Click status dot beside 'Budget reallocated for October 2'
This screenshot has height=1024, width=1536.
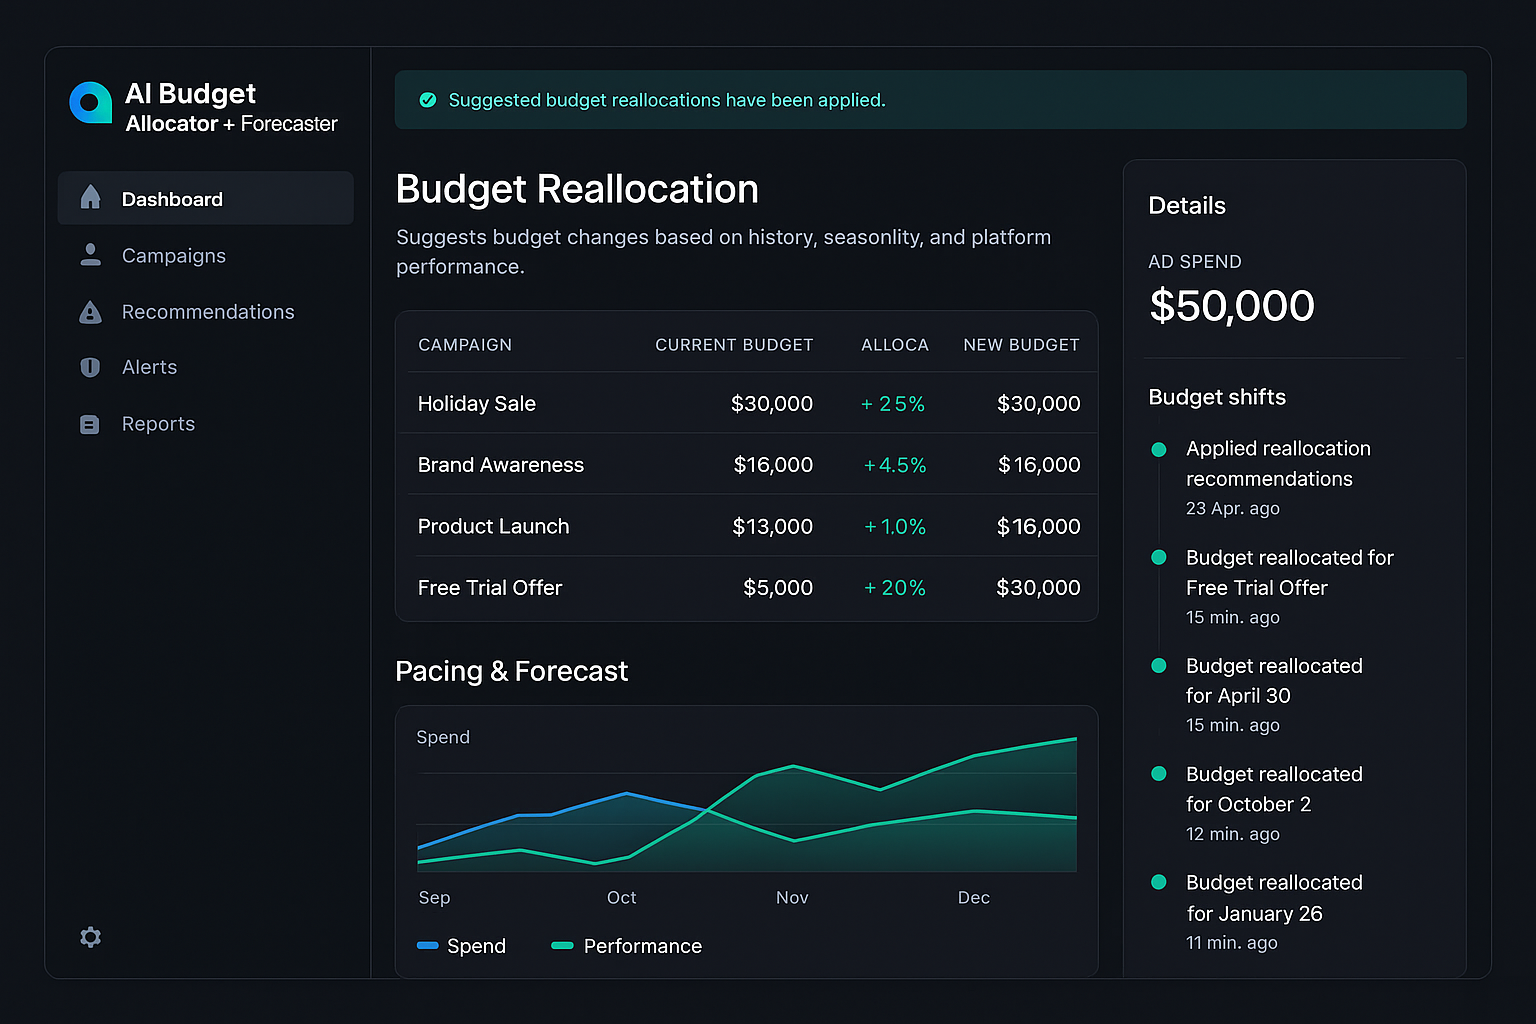pos(1159,773)
